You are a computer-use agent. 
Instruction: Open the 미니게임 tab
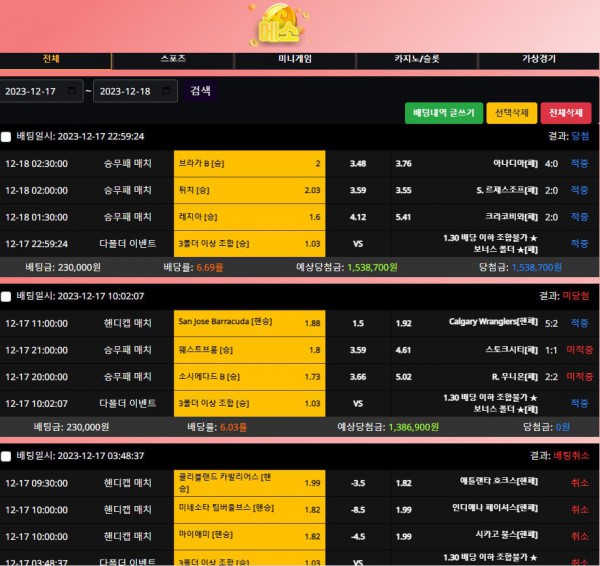(294, 59)
